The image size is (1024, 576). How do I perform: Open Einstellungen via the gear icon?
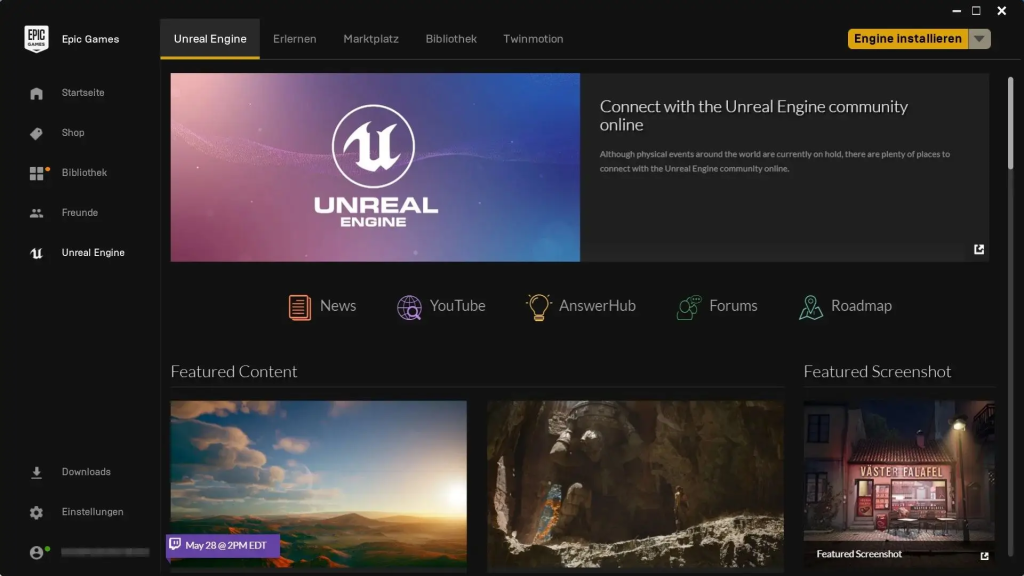[x=37, y=513]
